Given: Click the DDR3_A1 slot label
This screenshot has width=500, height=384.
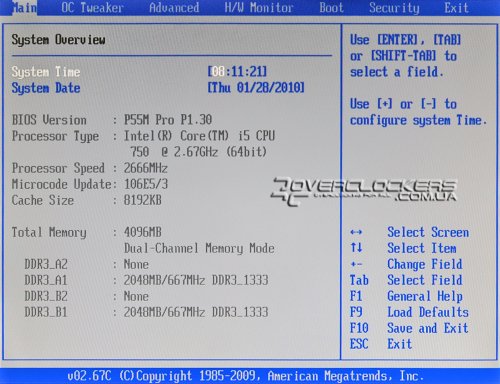Looking at the screenshot, I should (x=46, y=280).
